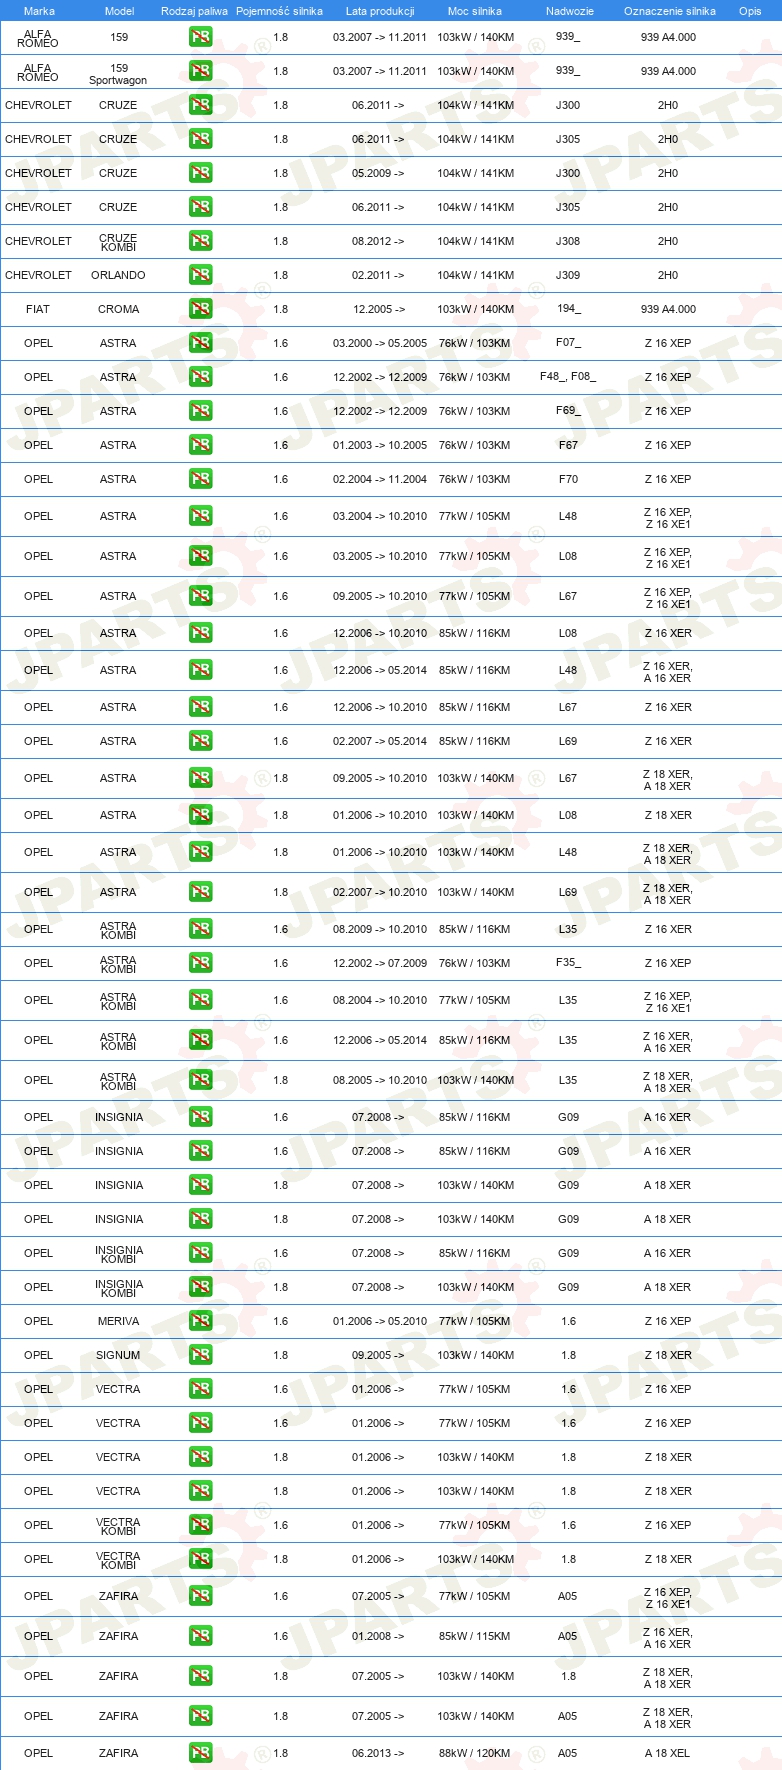Viewport: 782px width, 1770px height.
Task: Click the production years 02.2004 -> 11.2004
Action: pos(380,479)
